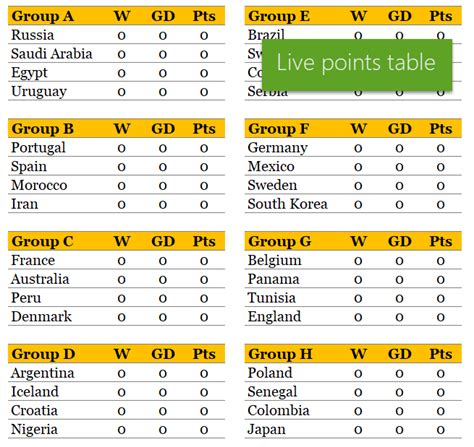Screen dimensions: 474x447
Task: Select Denmark's W value cell
Action: pyautogui.click(x=121, y=317)
